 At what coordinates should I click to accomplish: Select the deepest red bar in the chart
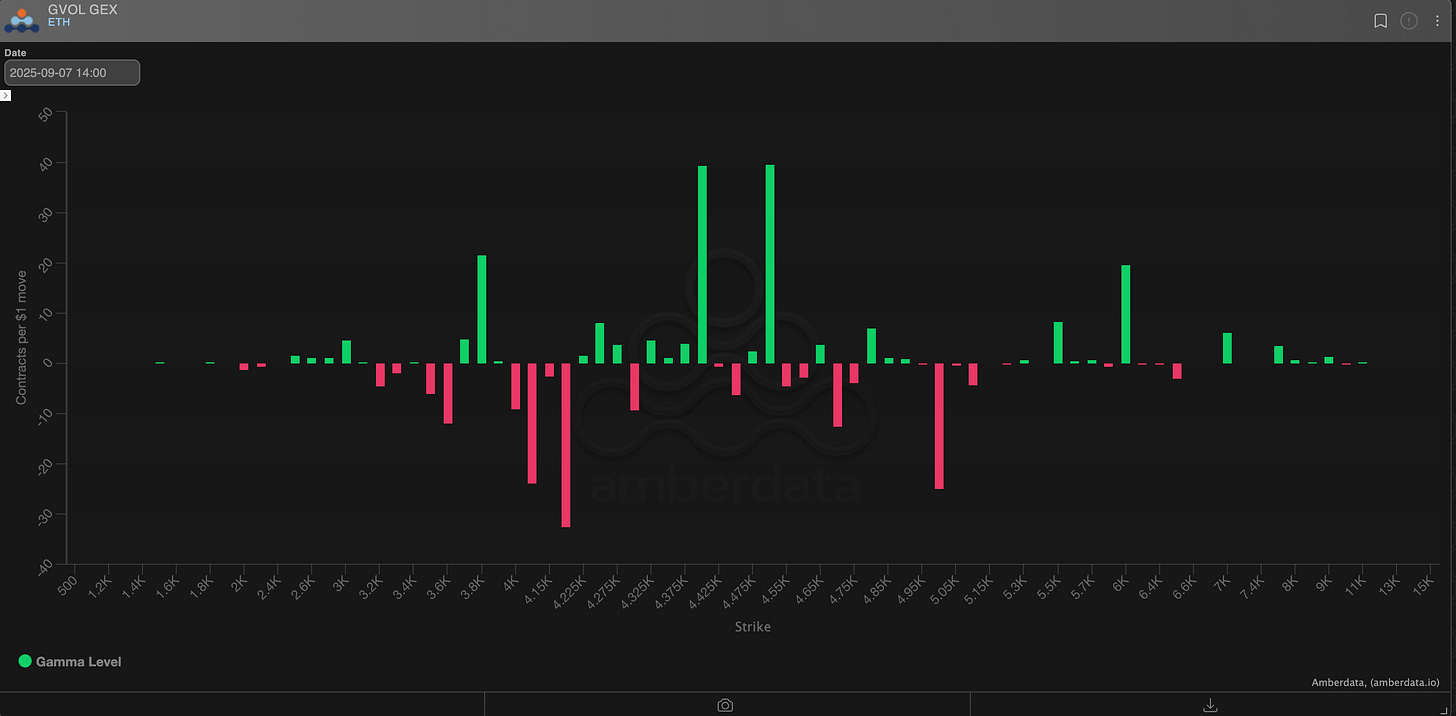[566, 445]
